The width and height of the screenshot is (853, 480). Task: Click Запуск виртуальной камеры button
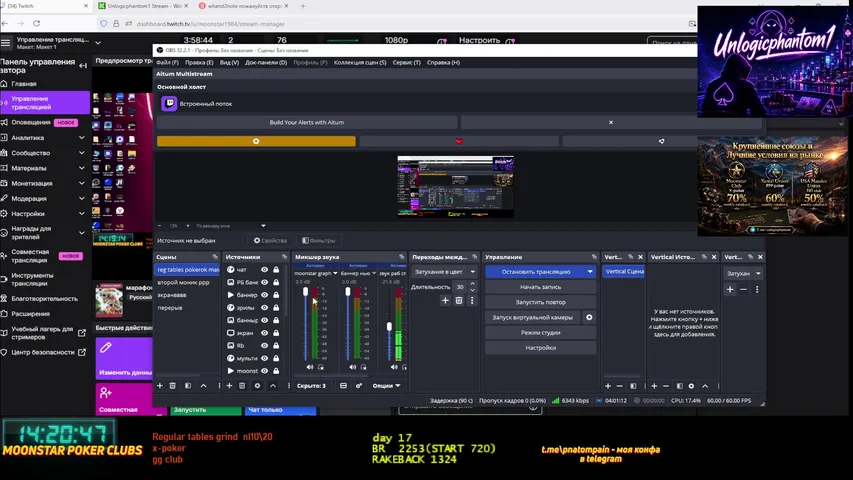pos(533,317)
